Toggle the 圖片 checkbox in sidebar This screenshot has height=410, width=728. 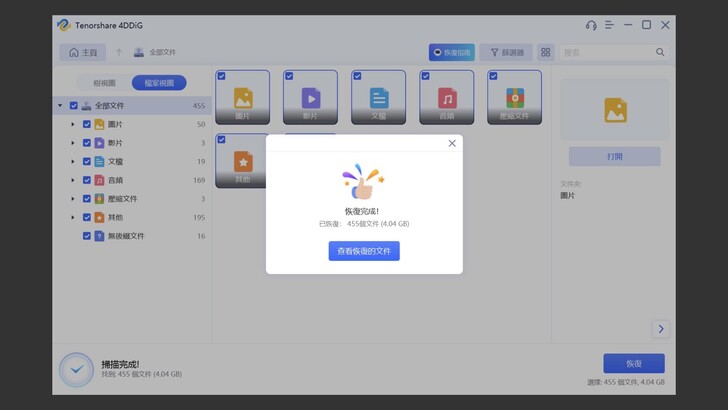(x=87, y=124)
